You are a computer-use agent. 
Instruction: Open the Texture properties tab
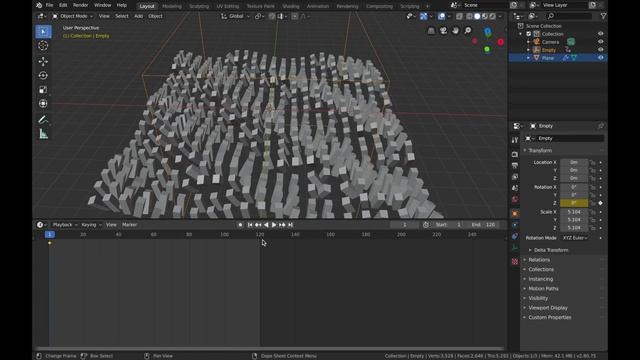point(515,262)
